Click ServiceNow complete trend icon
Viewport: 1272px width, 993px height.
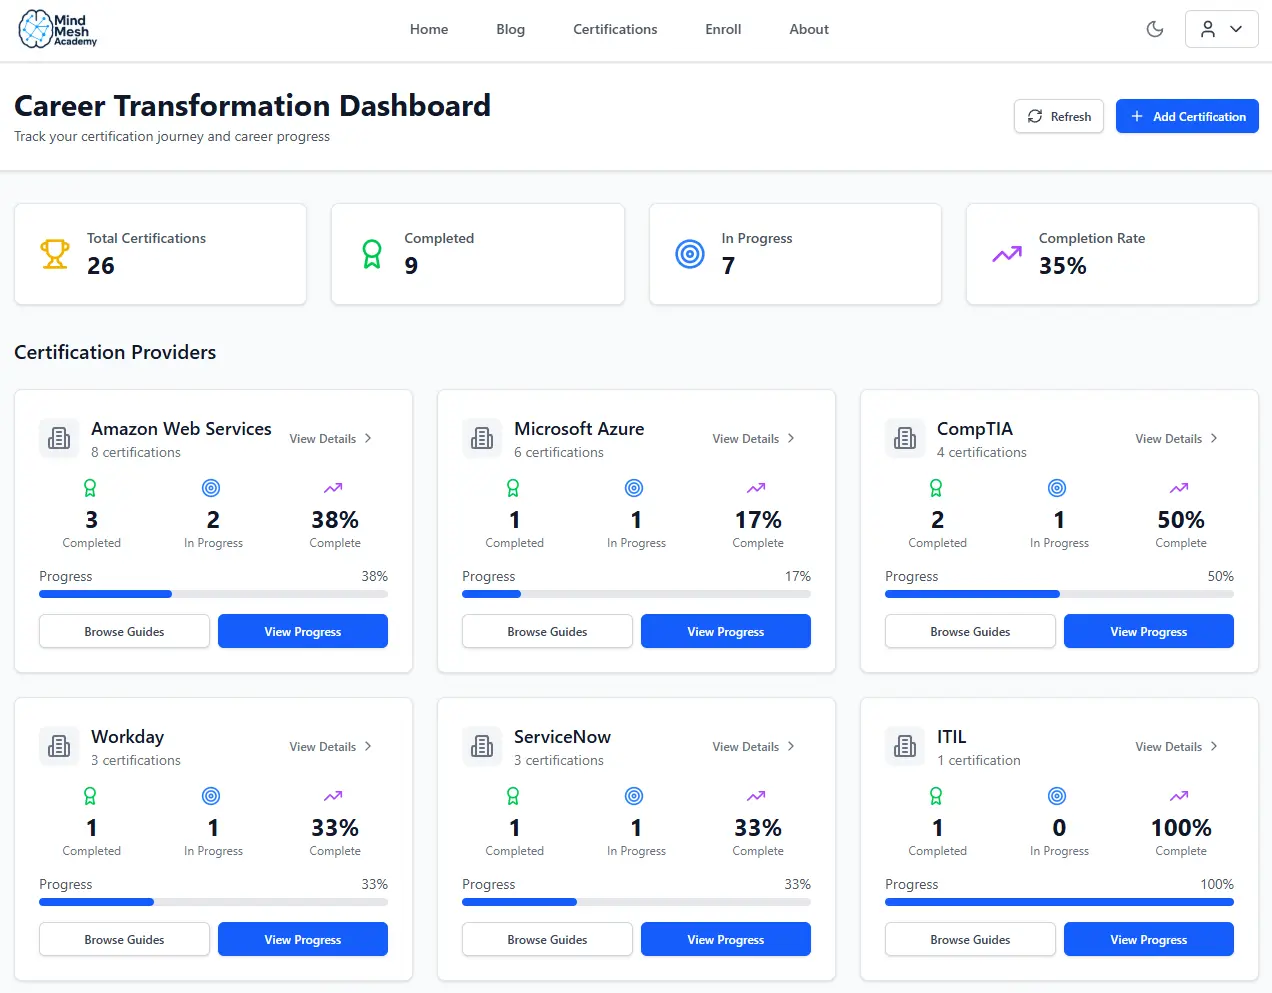(756, 796)
